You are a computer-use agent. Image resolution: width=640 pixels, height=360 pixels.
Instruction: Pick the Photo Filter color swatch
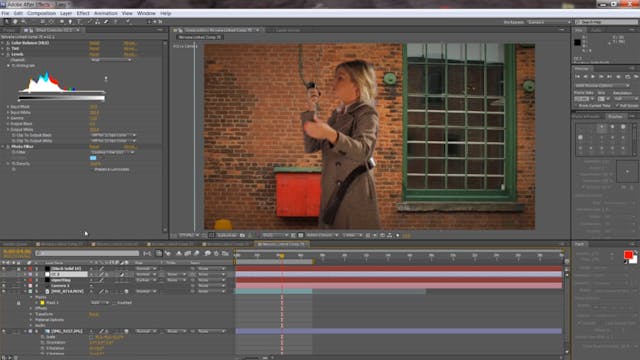click(93, 158)
